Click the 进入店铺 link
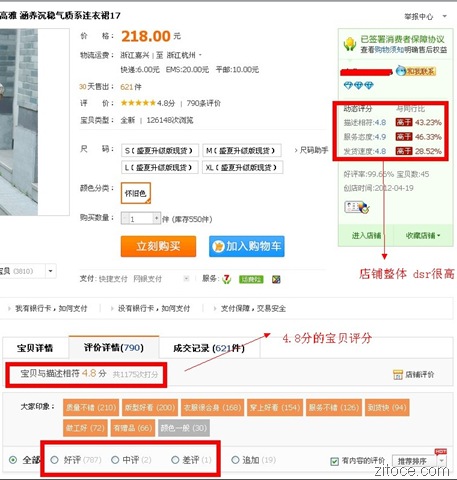Viewport: 457px width, 480px height. pos(366,235)
